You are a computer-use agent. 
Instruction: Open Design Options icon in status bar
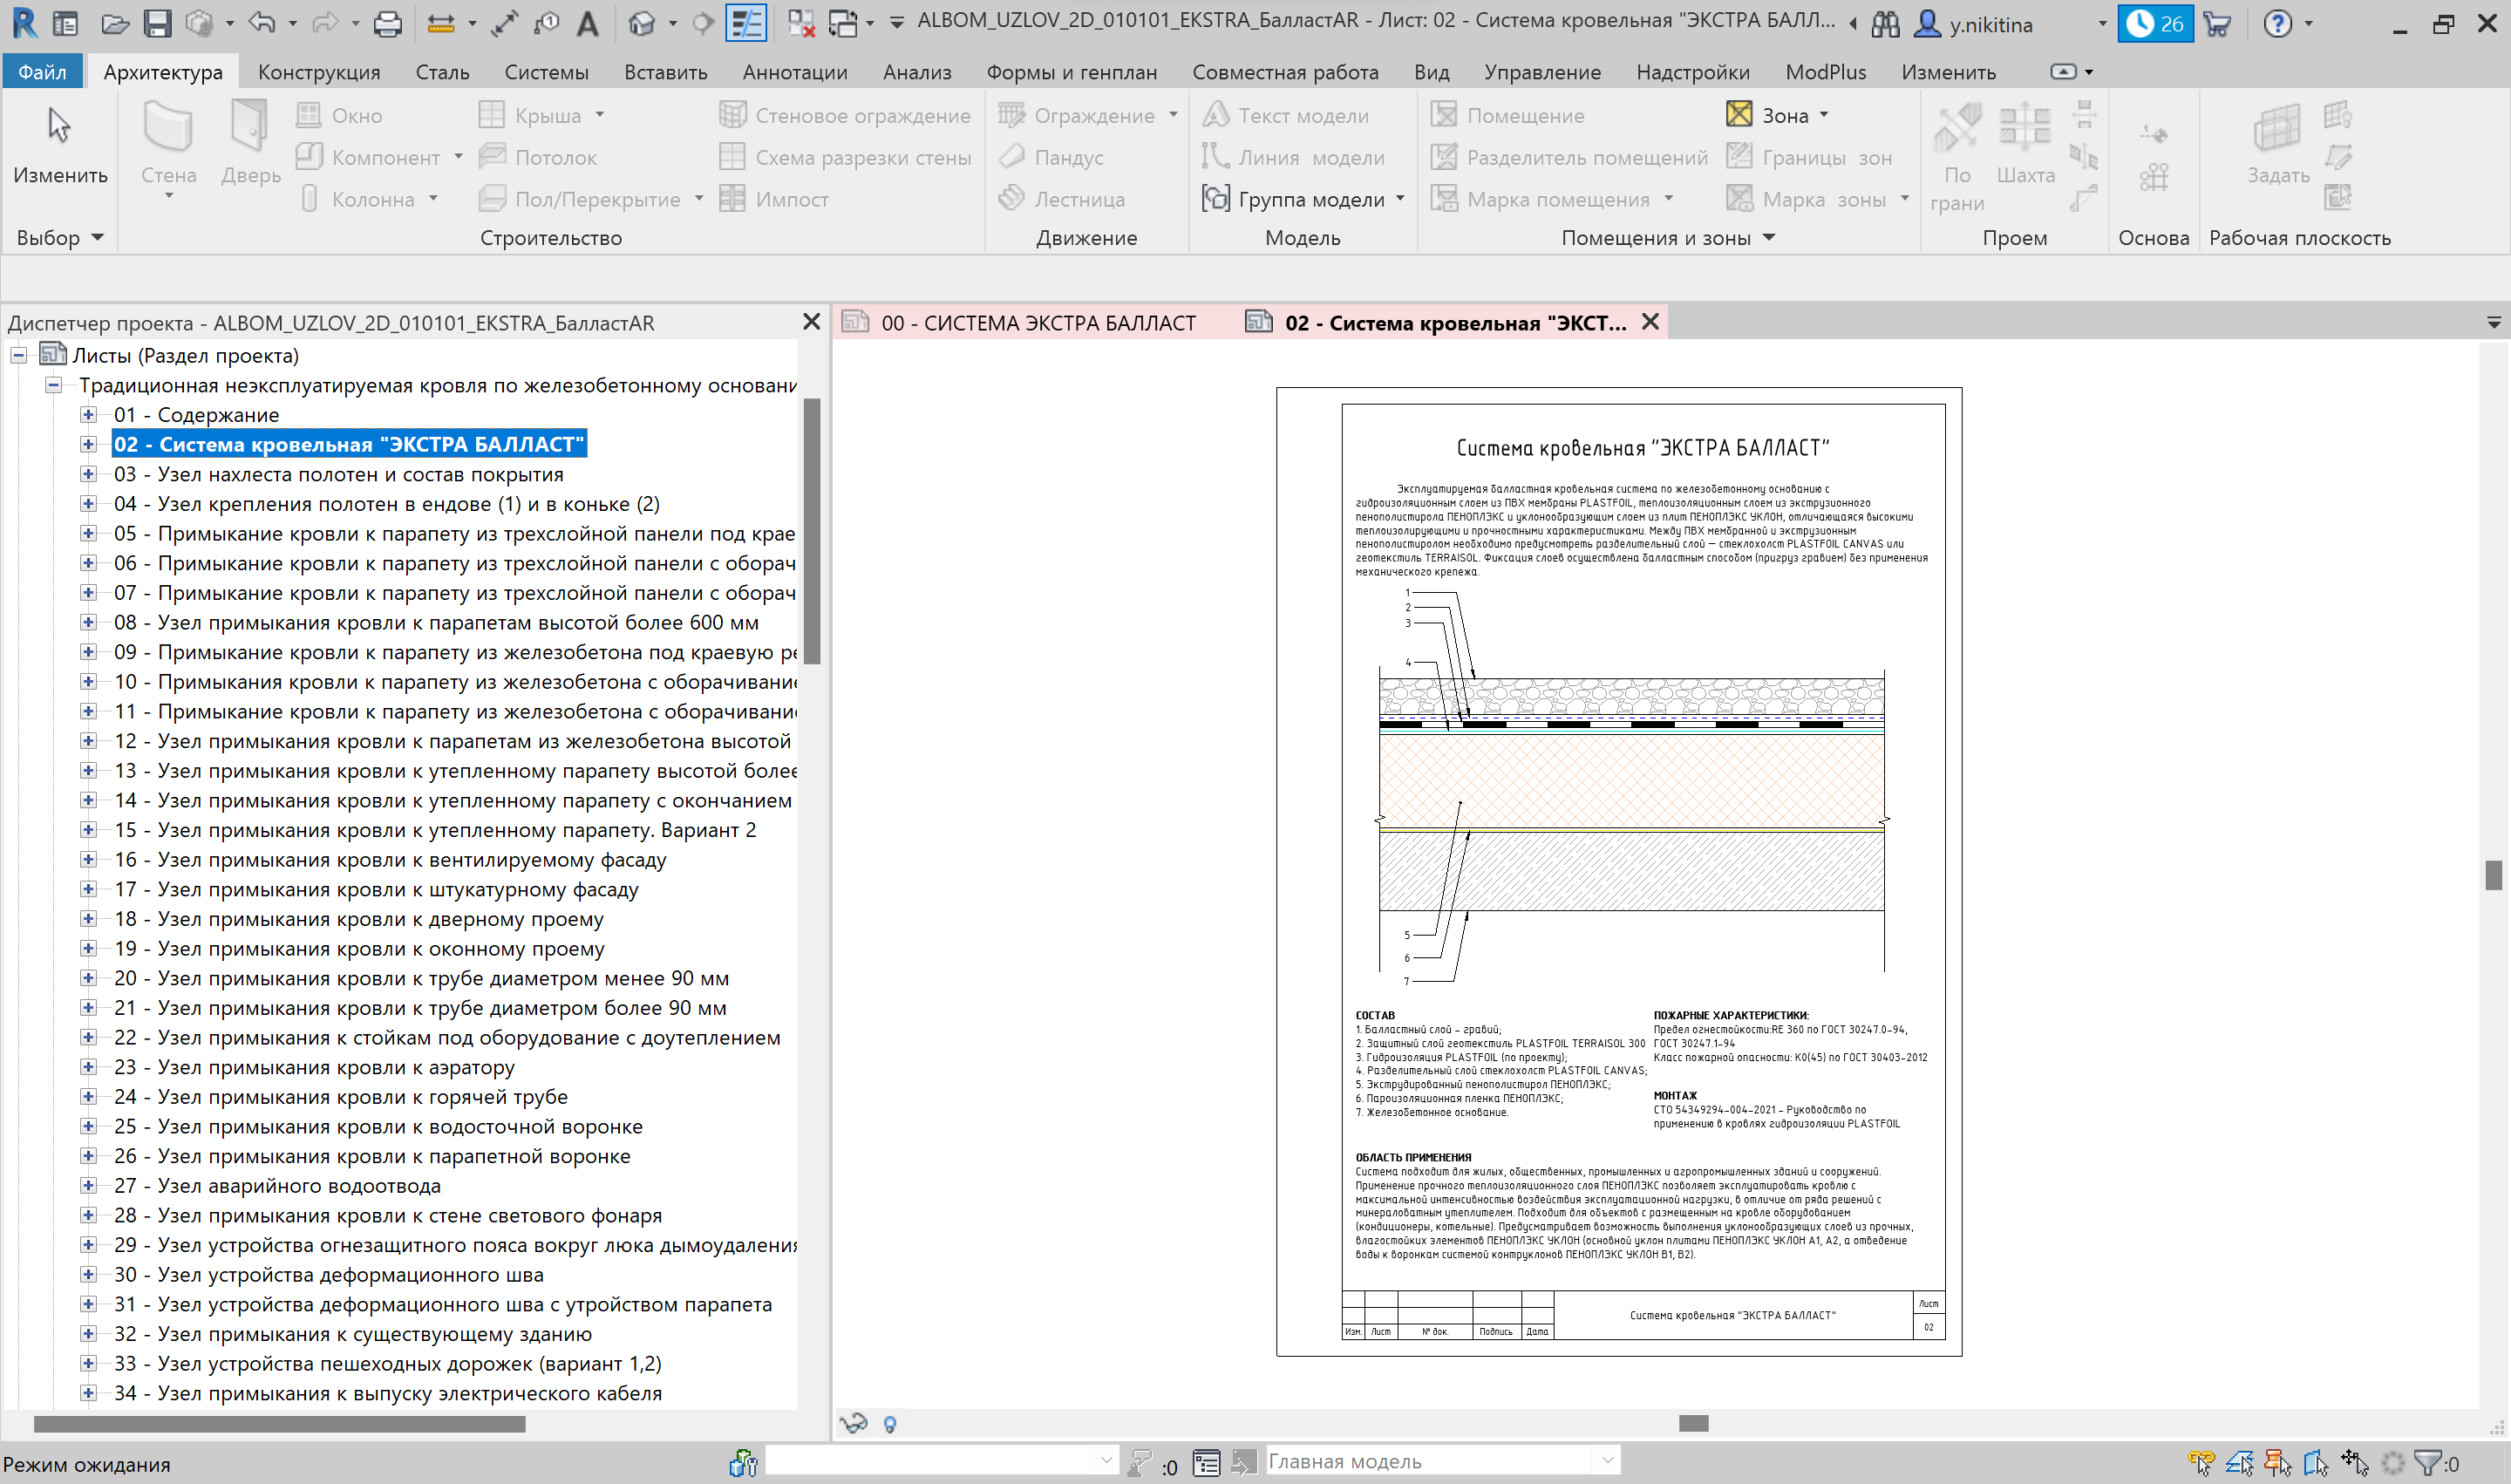pyautogui.click(x=1206, y=1464)
